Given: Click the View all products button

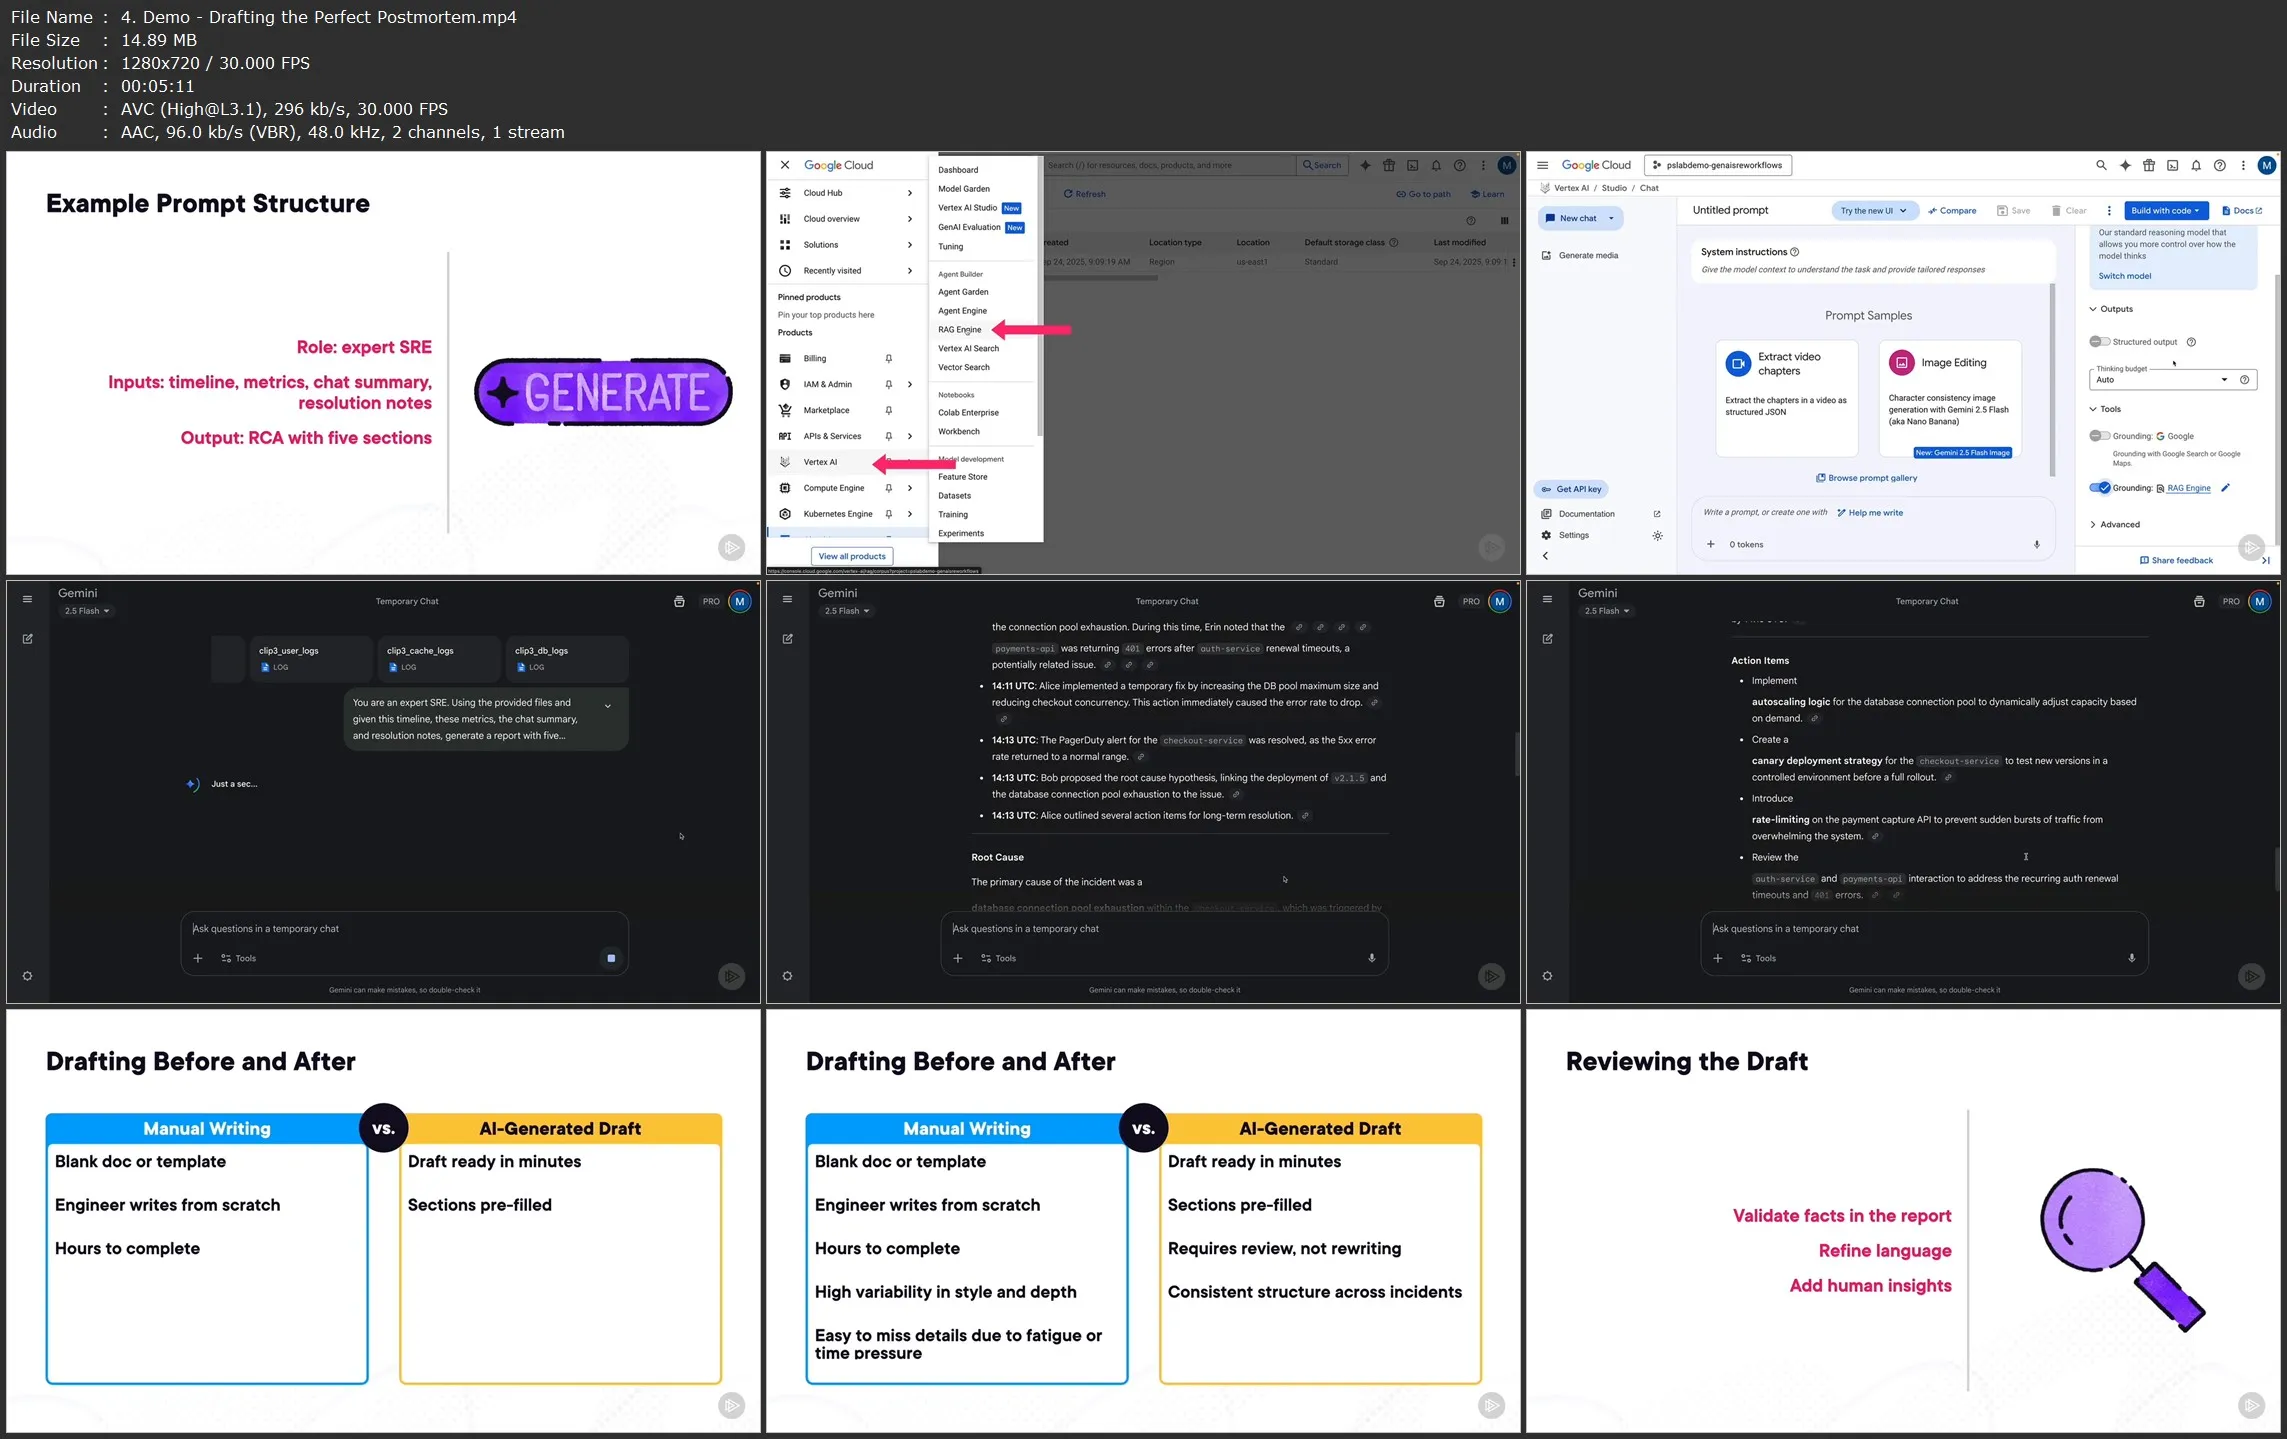Looking at the screenshot, I should coord(851,556).
